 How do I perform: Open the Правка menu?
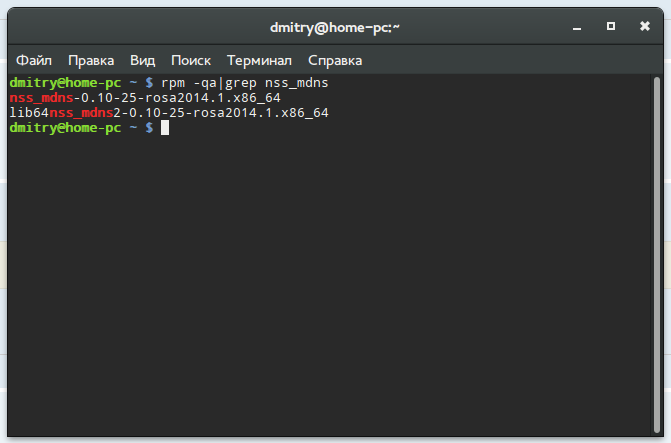[x=91, y=60]
